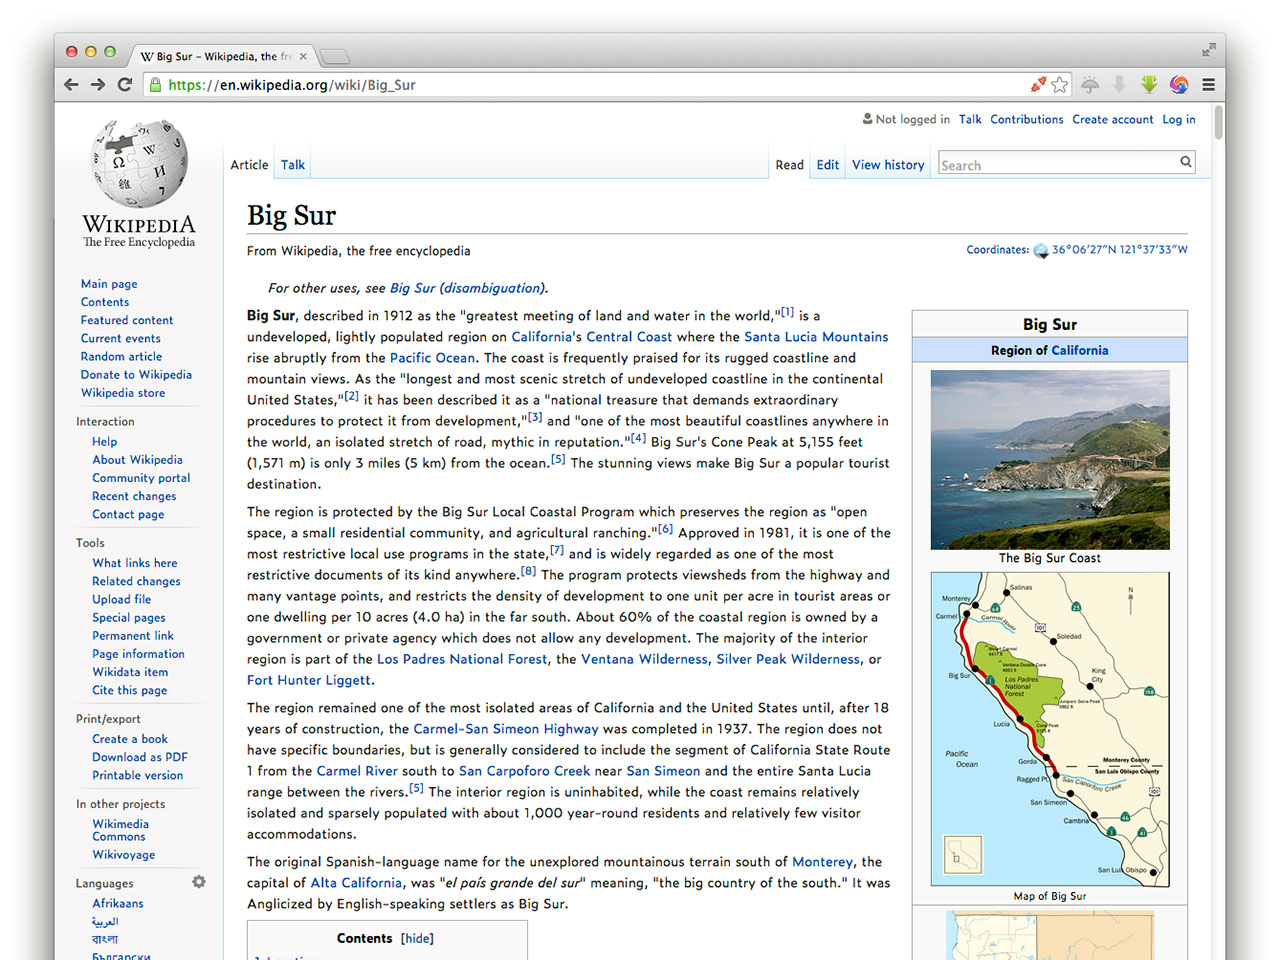Click the green padlock in the address bar
The width and height of the screenshot is (1280, 960).
[x=155, y=85]
